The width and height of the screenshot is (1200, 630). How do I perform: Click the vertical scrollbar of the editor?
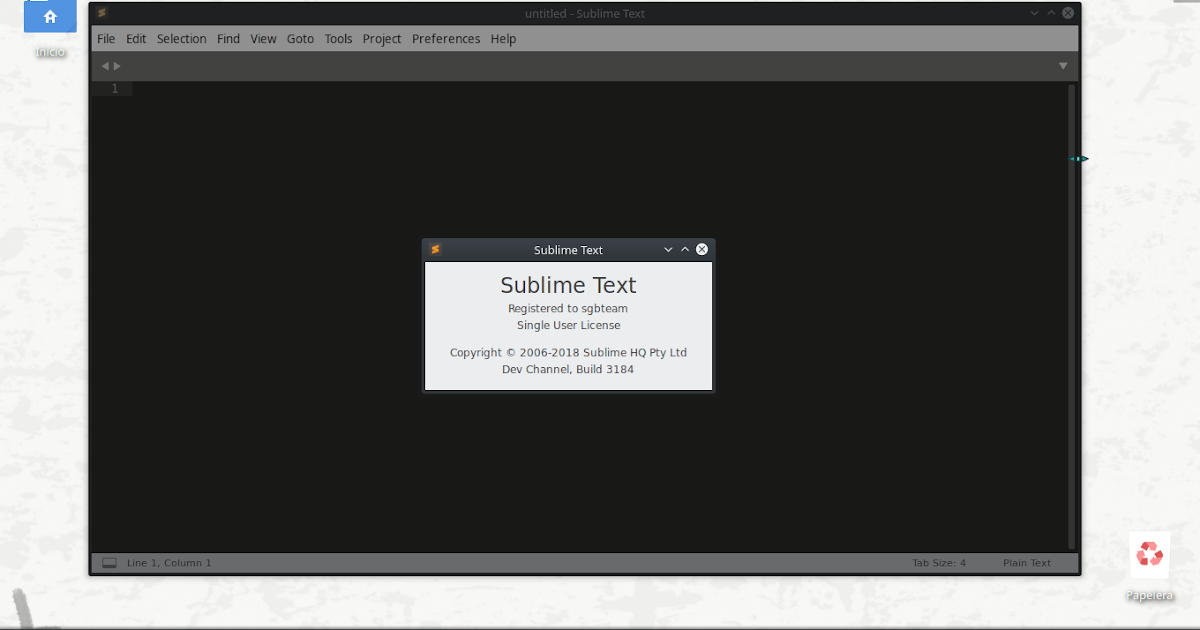(x=1071, y=315)
